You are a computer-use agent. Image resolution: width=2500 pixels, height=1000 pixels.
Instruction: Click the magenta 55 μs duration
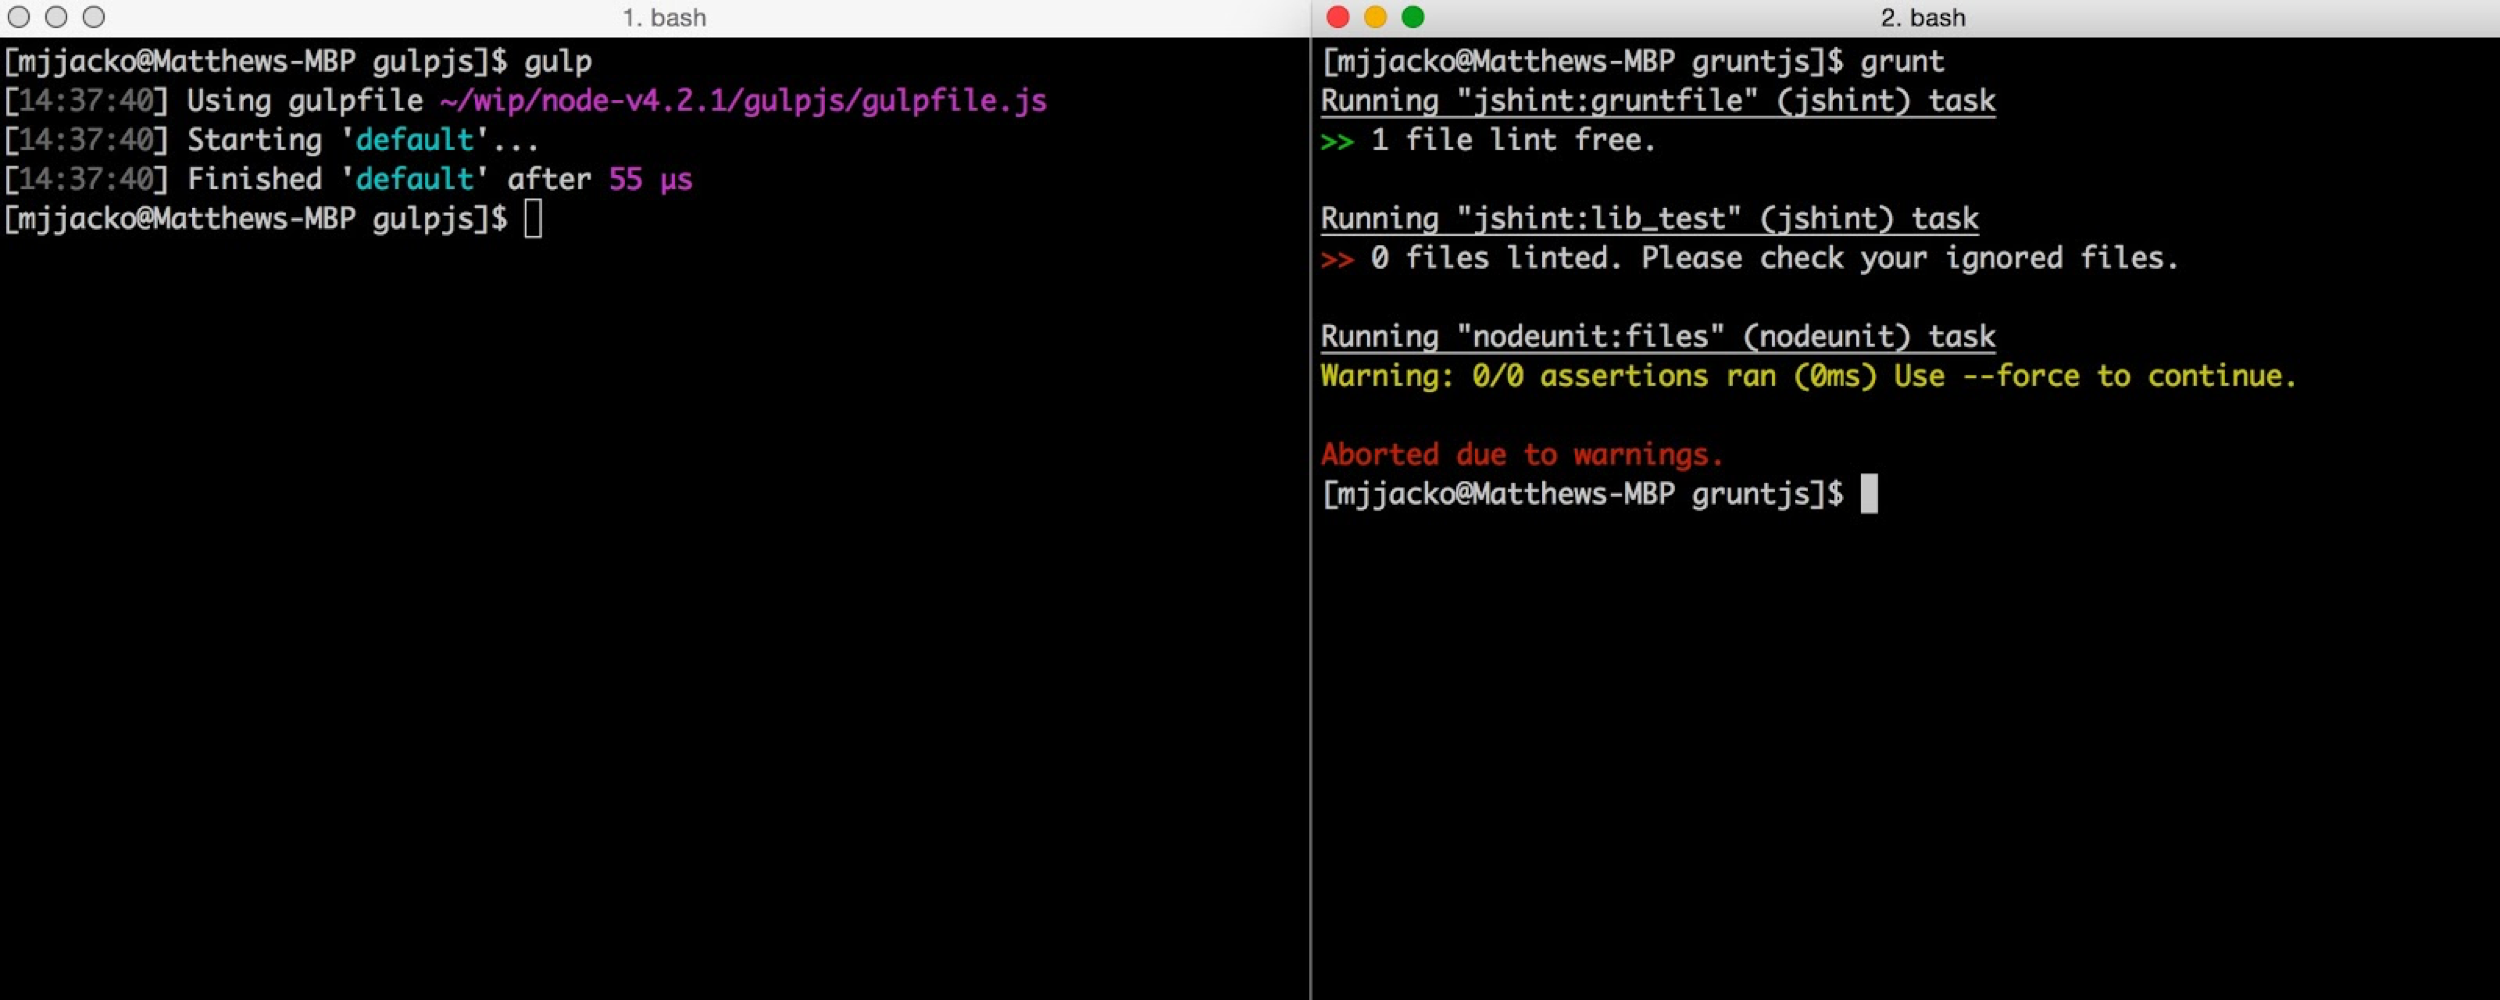650,179
